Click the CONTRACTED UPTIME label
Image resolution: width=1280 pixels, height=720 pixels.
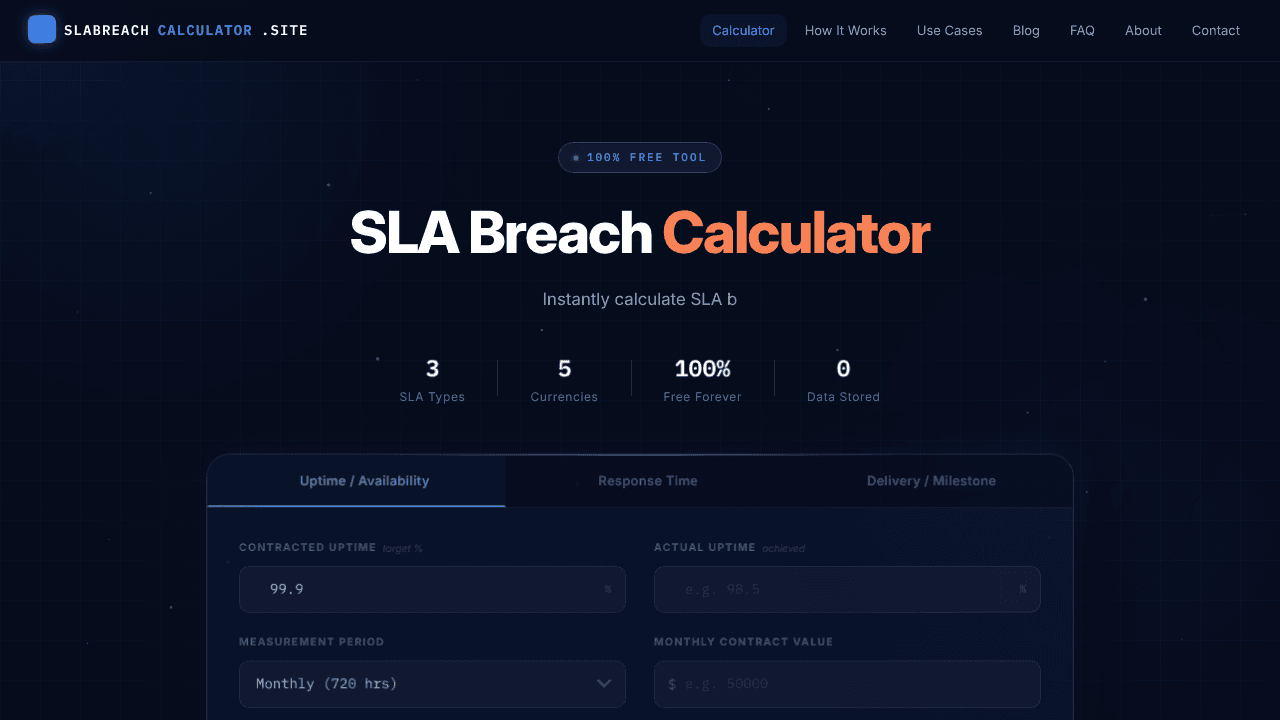point(307,547)
